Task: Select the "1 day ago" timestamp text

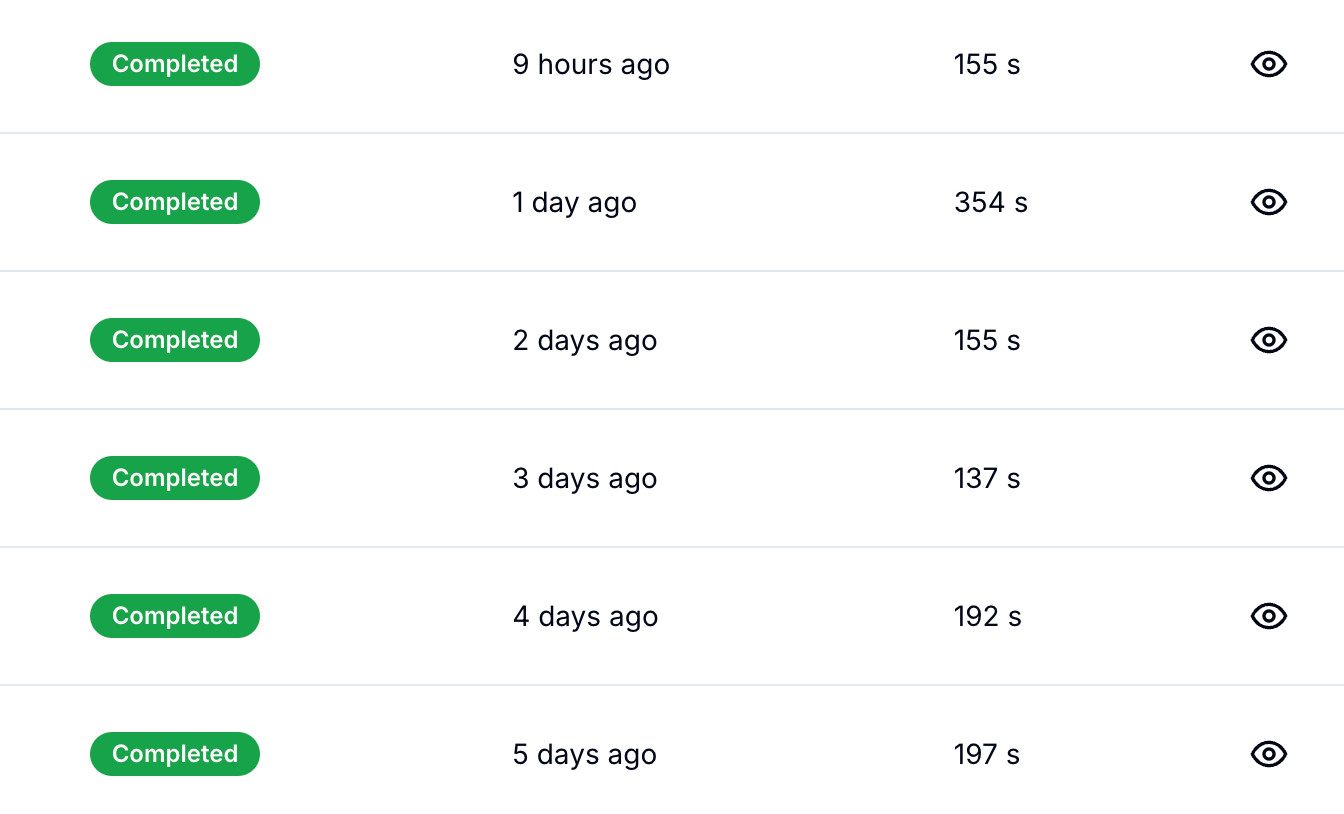Action: [x=575, y=203]
